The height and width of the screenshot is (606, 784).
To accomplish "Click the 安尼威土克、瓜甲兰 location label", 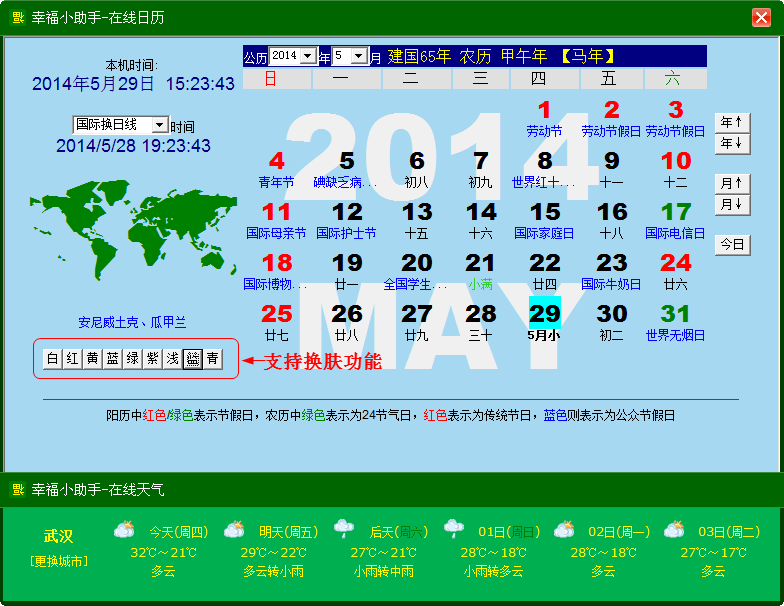I will point(132,322).
